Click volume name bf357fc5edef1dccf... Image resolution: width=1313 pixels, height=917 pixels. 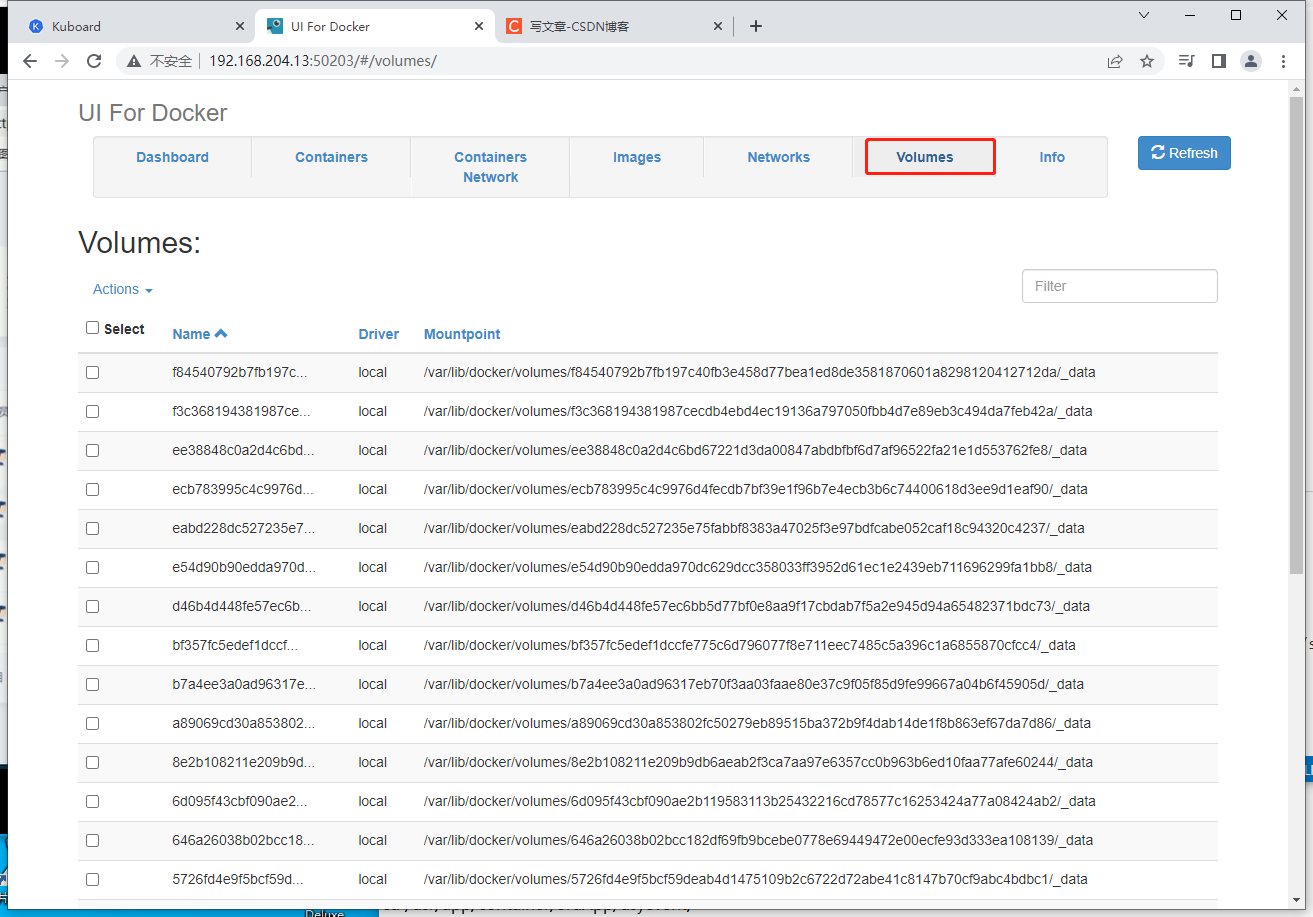click(x=235, y=645)
